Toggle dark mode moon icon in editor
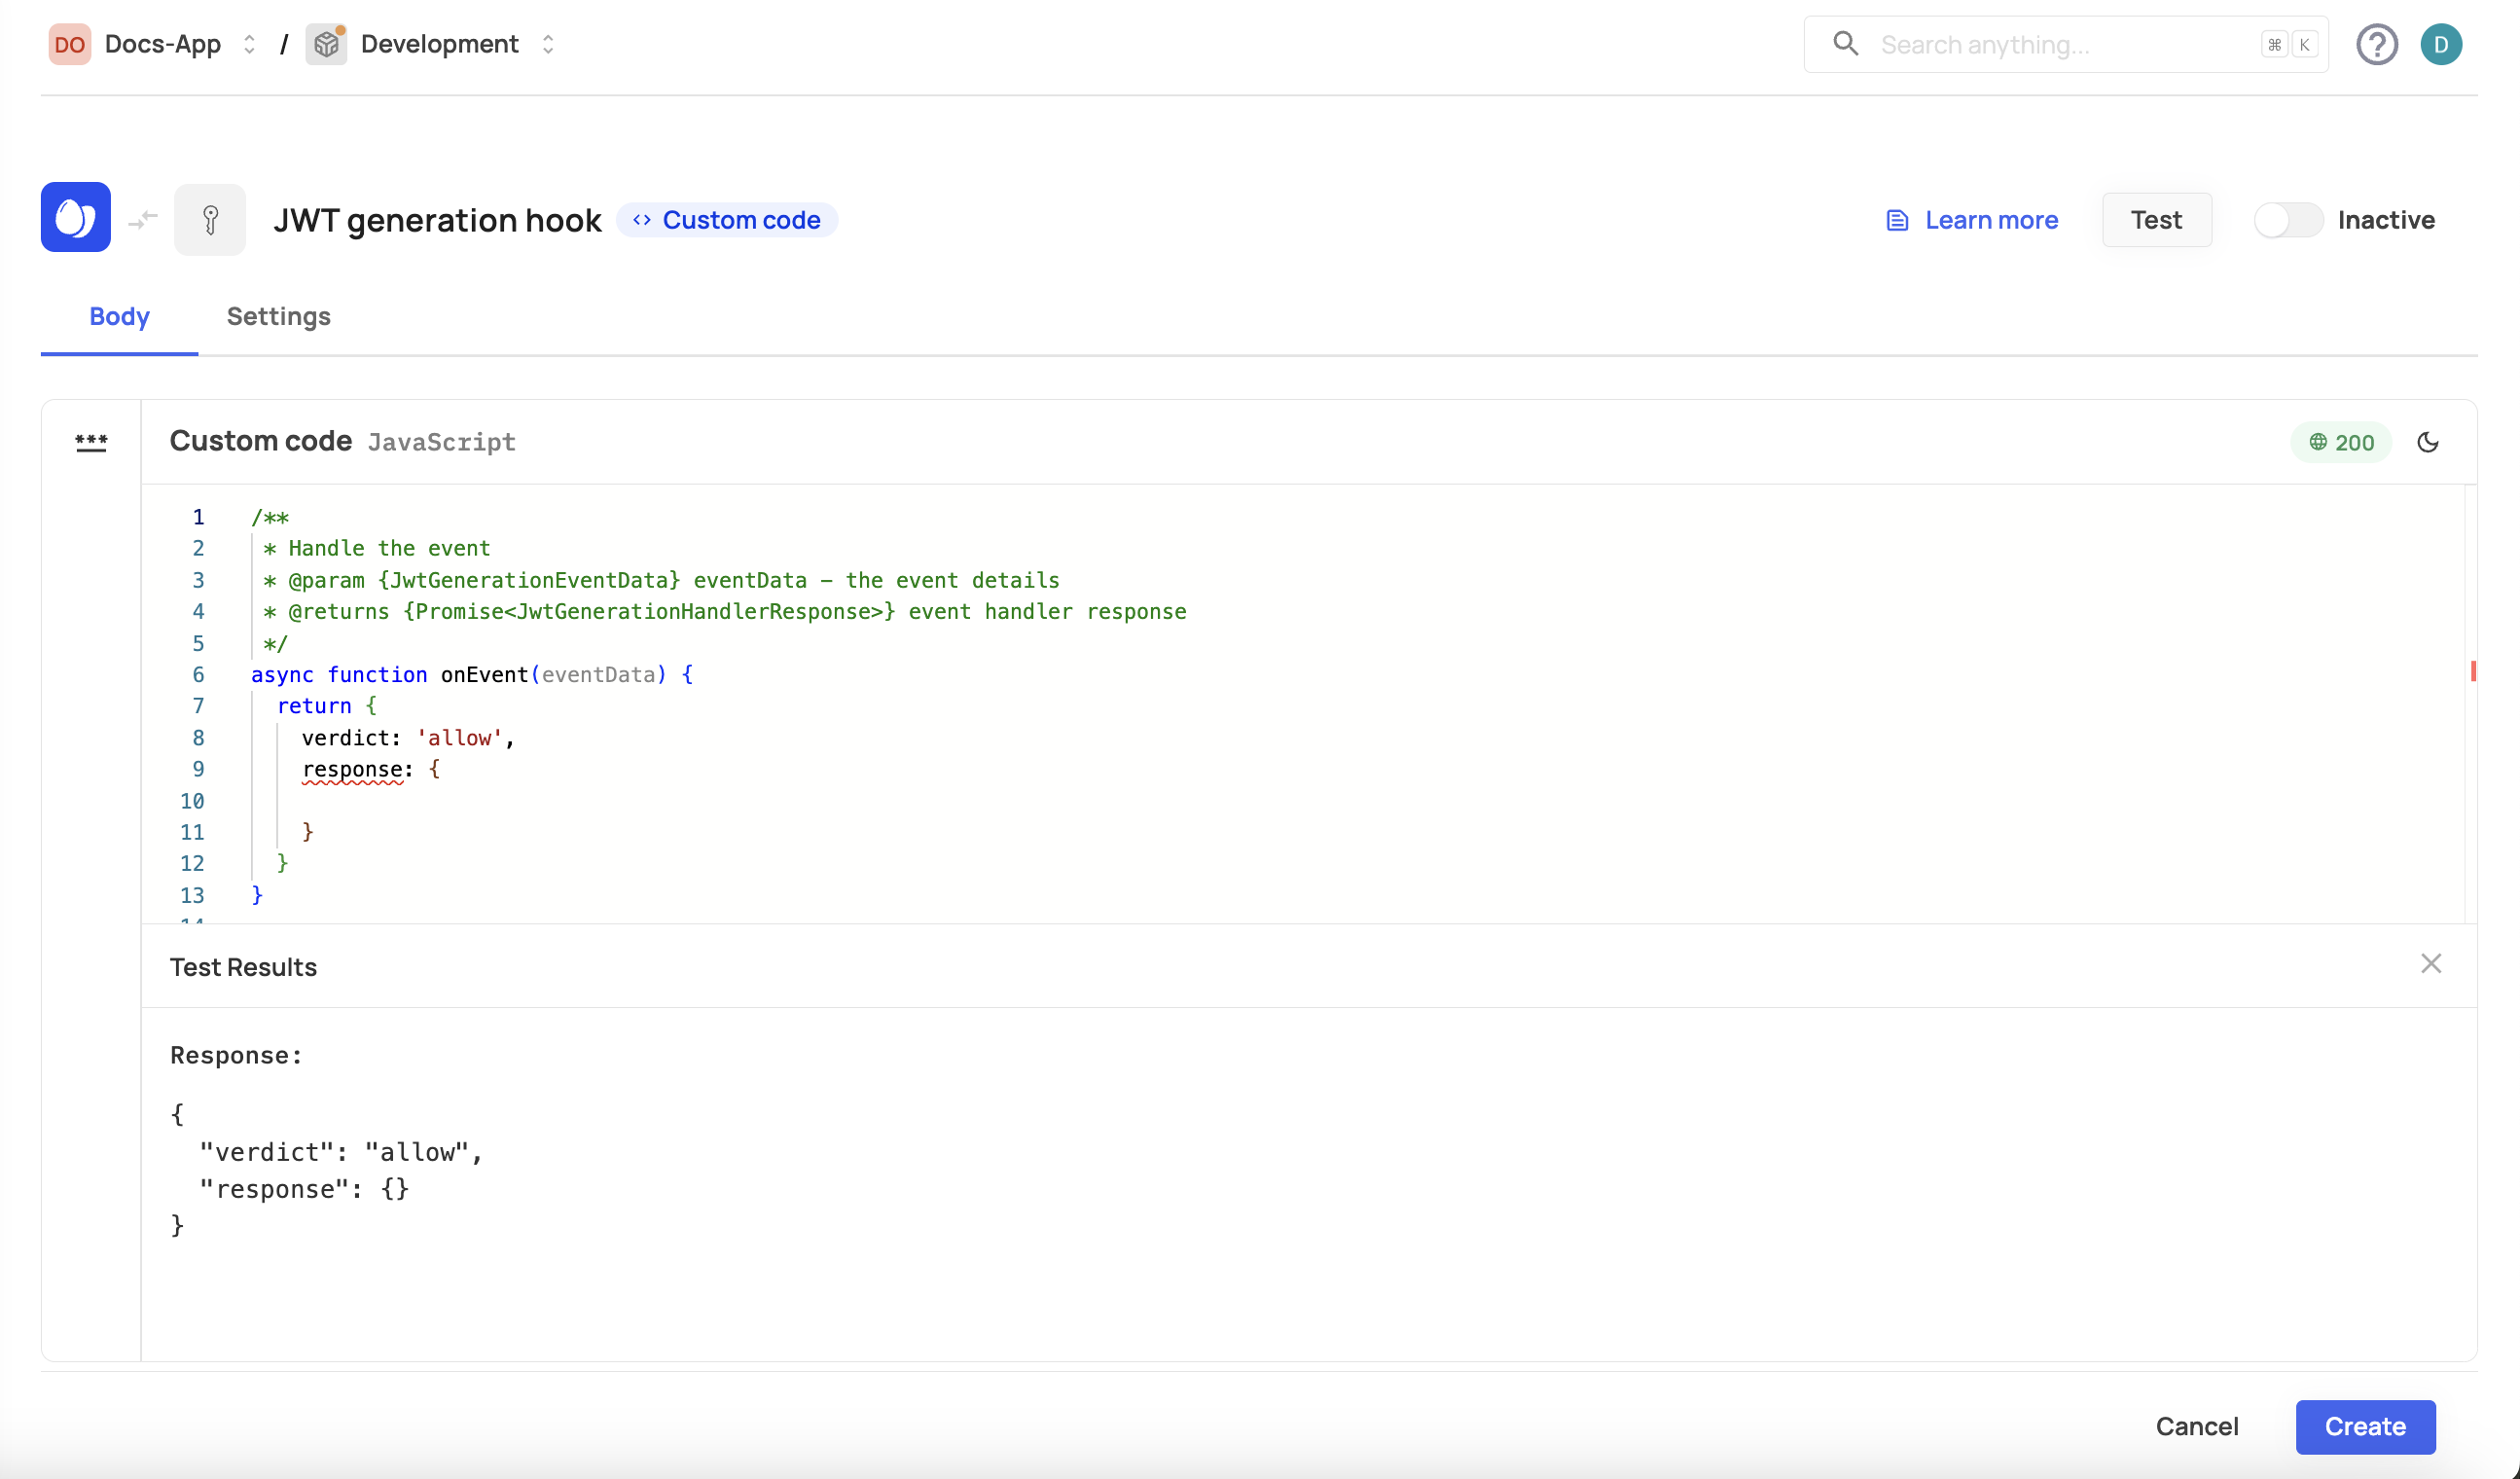 pyautogui.click(x=2427, y=442)
